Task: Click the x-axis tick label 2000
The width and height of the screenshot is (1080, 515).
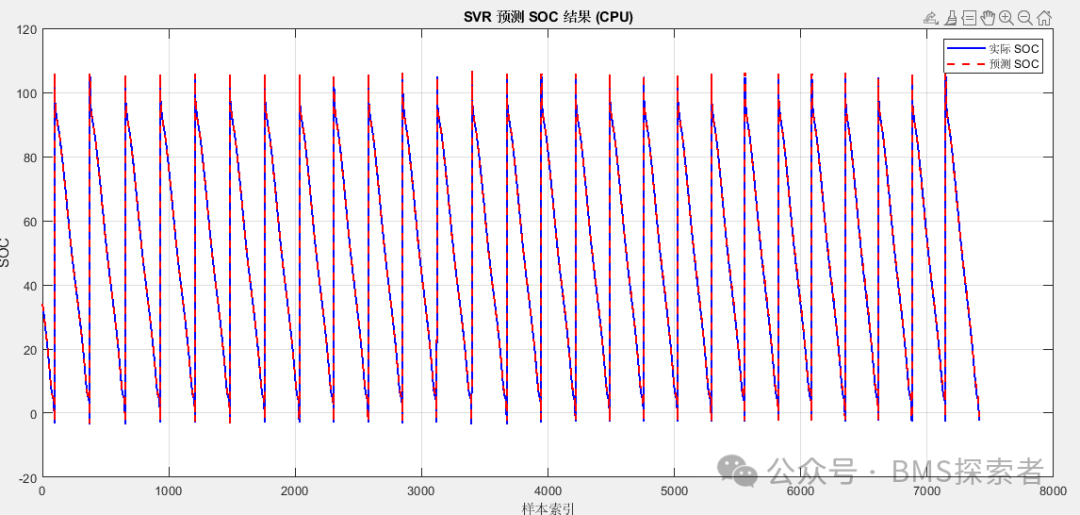Action: tap(295, 491)
